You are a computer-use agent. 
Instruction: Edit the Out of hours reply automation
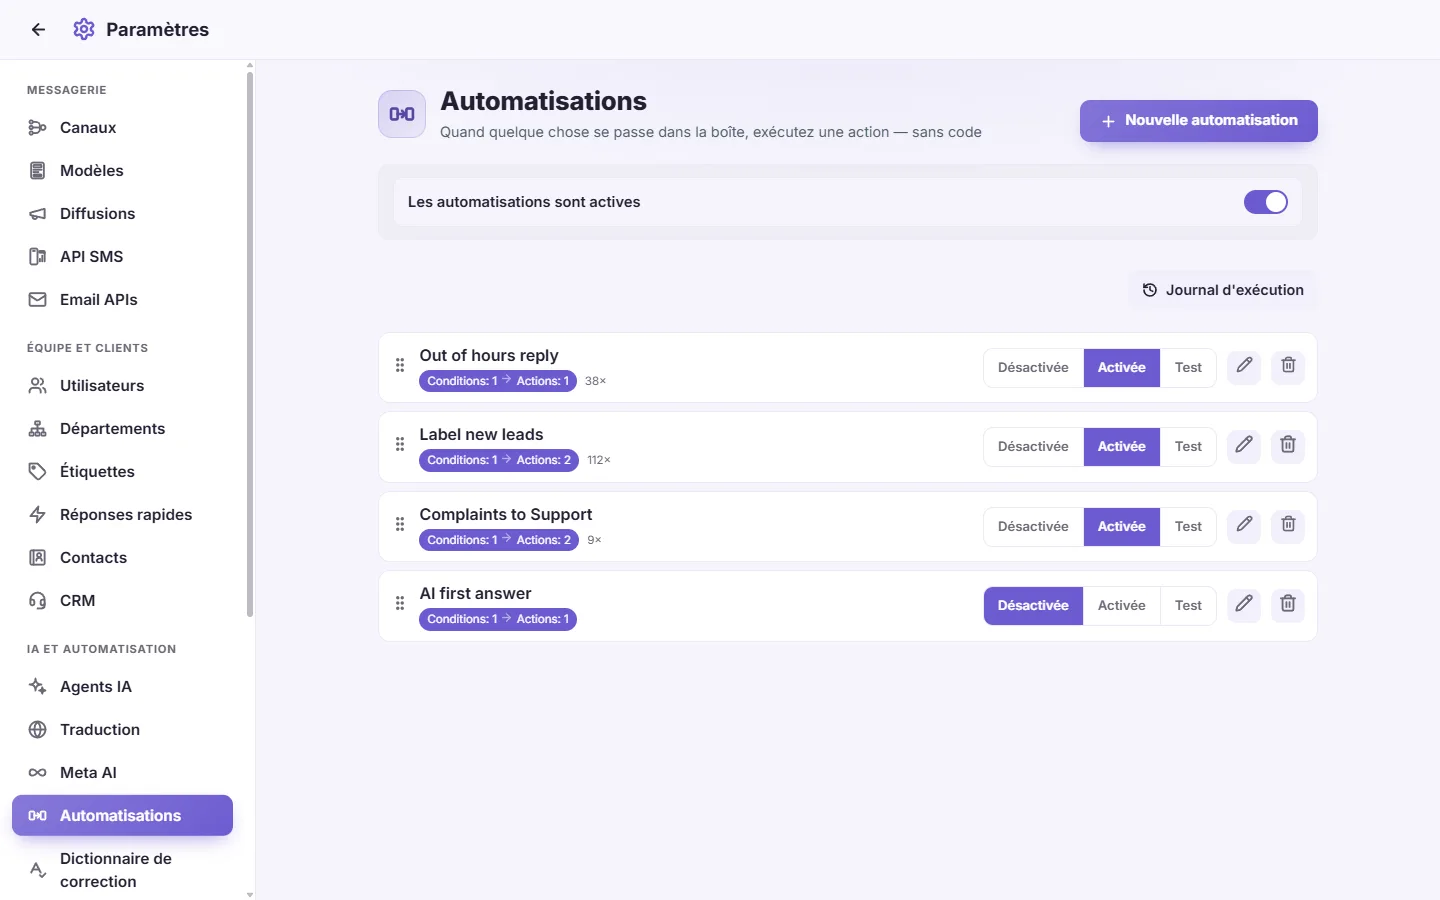pos(1244,366)
